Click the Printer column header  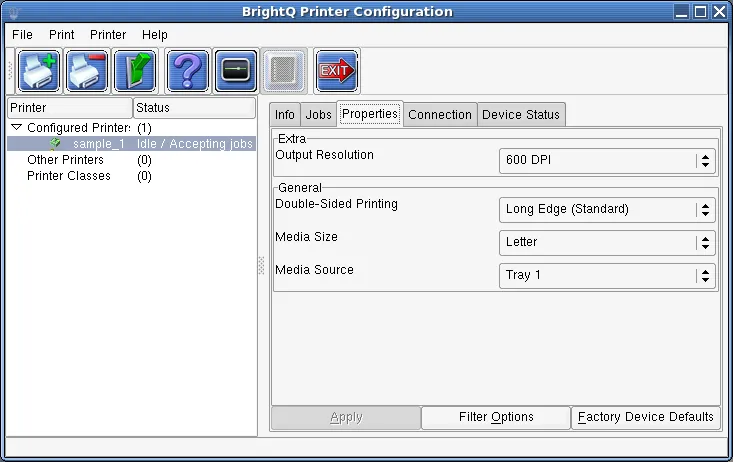(x=70, y=108)
